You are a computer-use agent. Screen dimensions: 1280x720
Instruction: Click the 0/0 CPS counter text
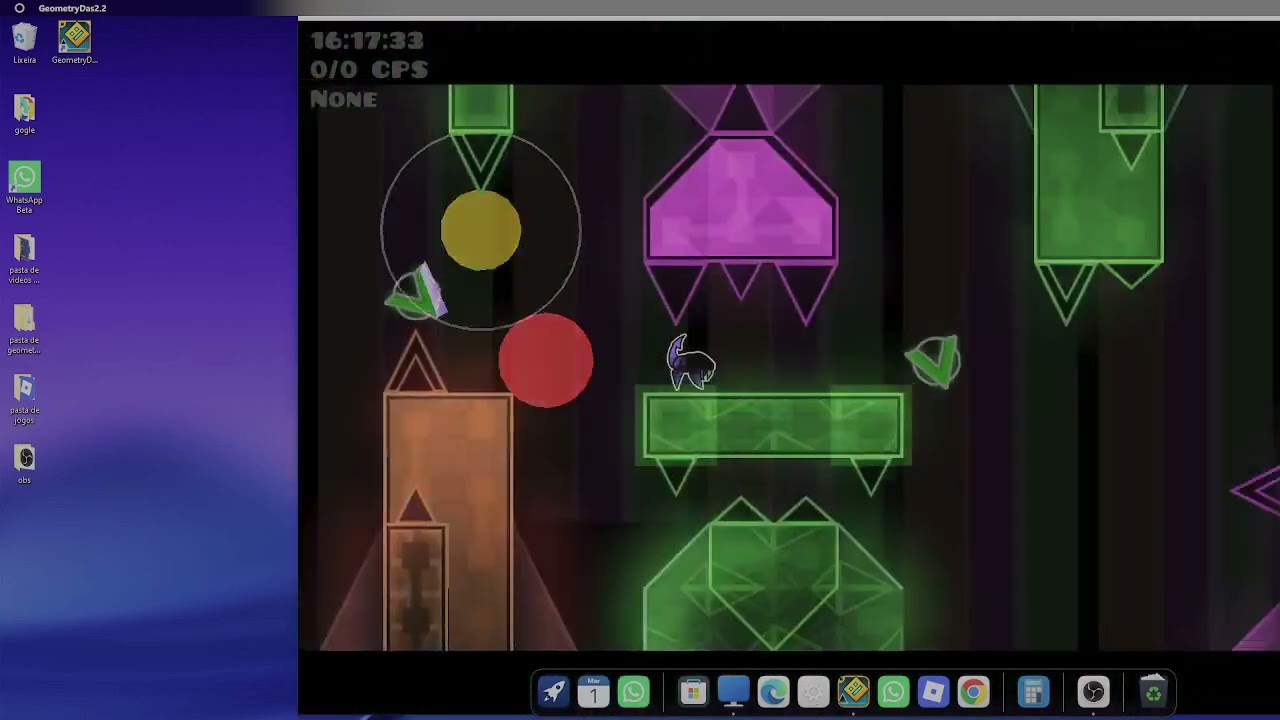point(369,69)
